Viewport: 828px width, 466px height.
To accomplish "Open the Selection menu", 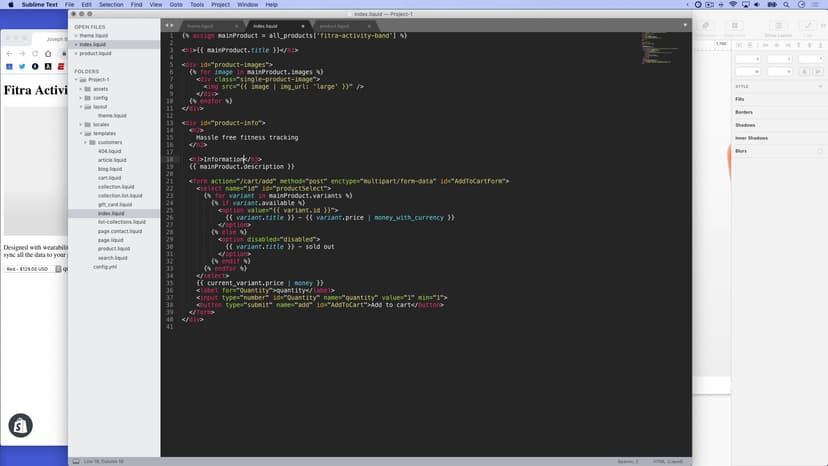I will point(111,5).
